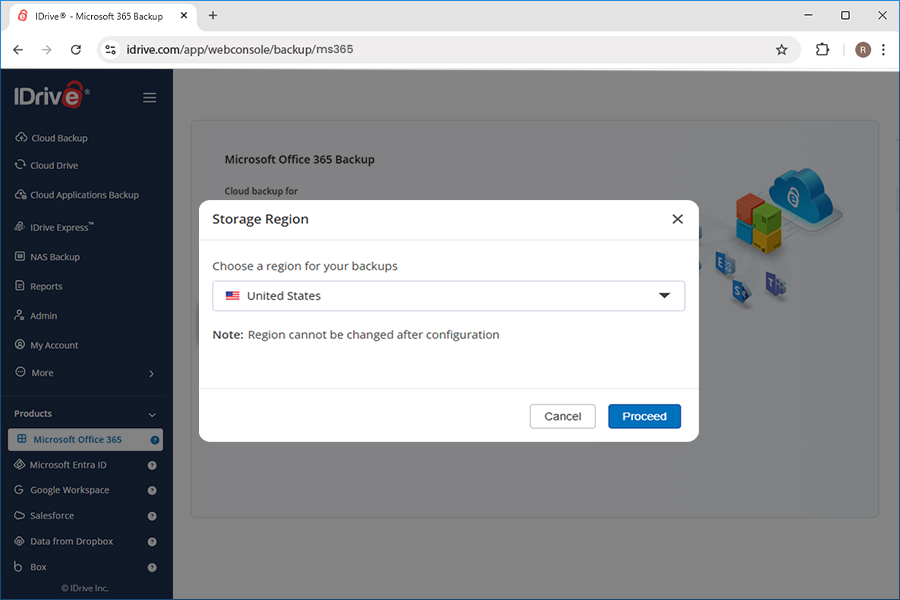The height and width of the screenshot is (600, 900).
Task: Open Cloud Drive in the sidebar
Action: pyautogui.click(x=54, y=165)
